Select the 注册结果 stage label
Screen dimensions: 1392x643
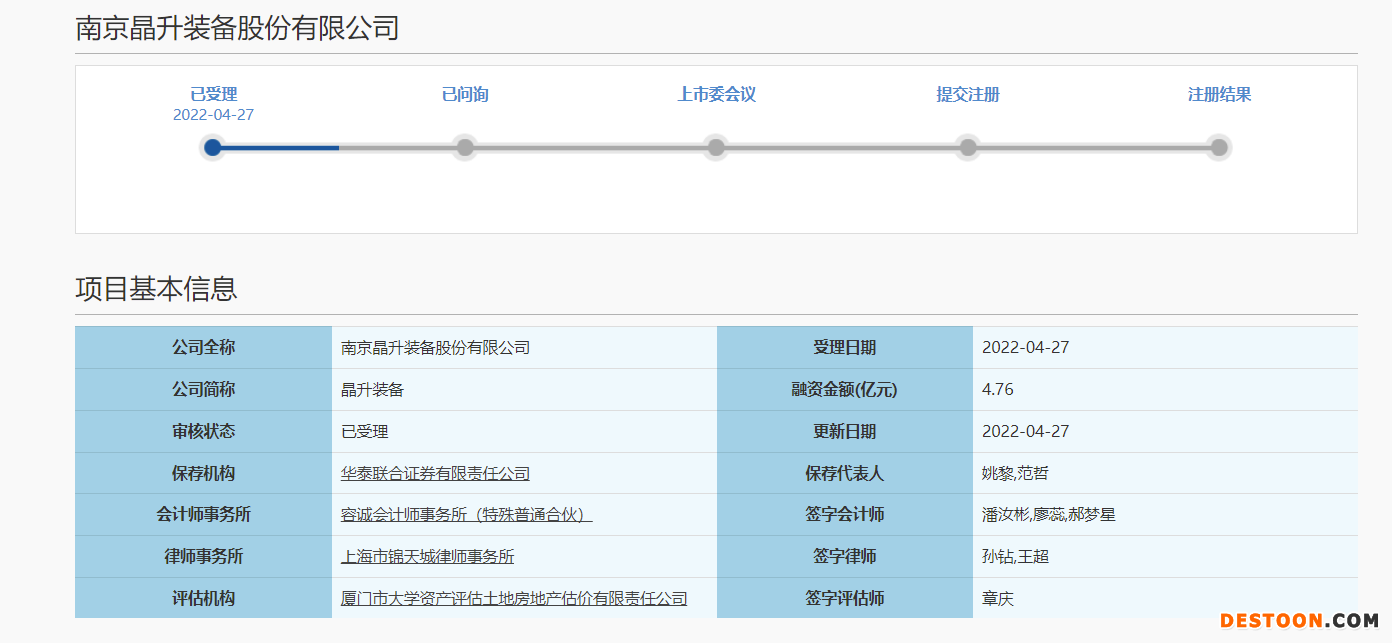(1219, 95)
